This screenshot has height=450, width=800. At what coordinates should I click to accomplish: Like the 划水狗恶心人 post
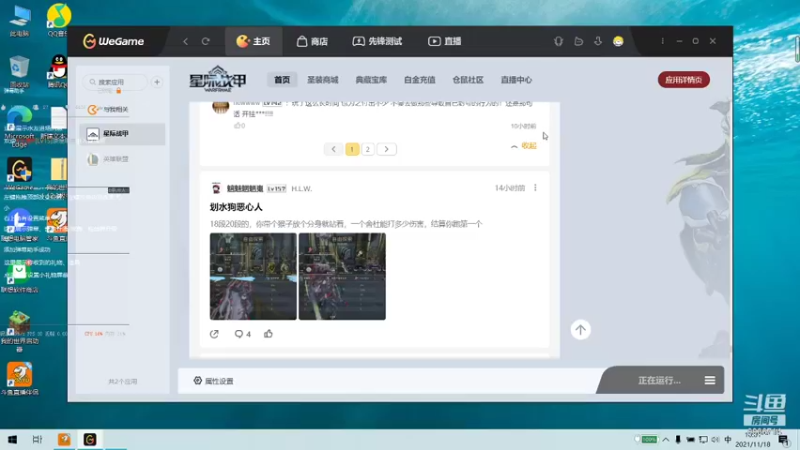[x=268, y=334]
